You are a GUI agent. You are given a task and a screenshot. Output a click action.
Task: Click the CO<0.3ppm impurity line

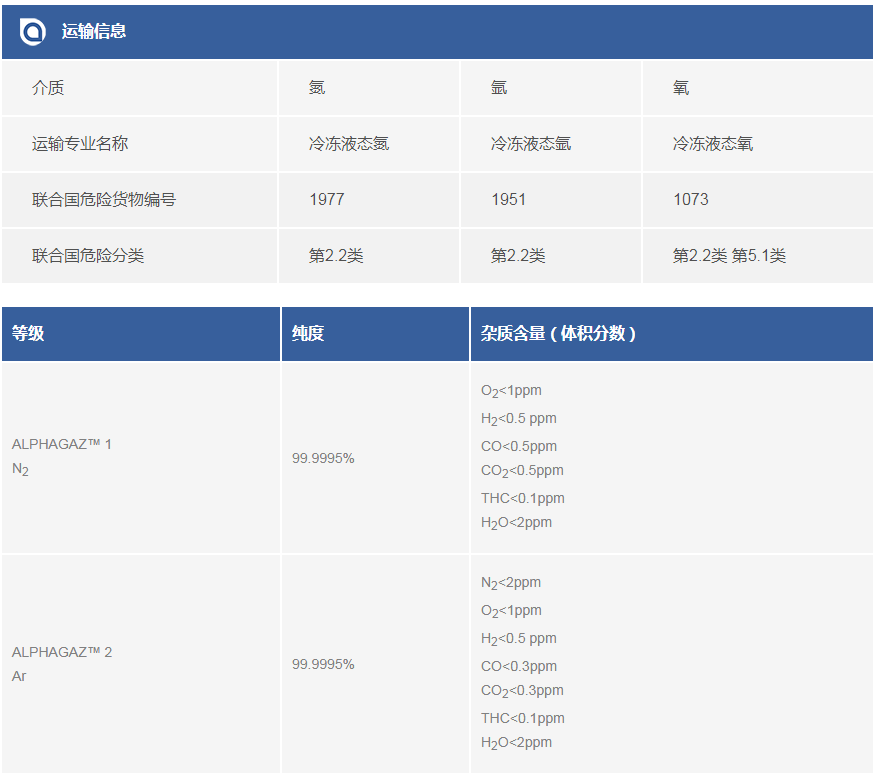coord(519,666)
